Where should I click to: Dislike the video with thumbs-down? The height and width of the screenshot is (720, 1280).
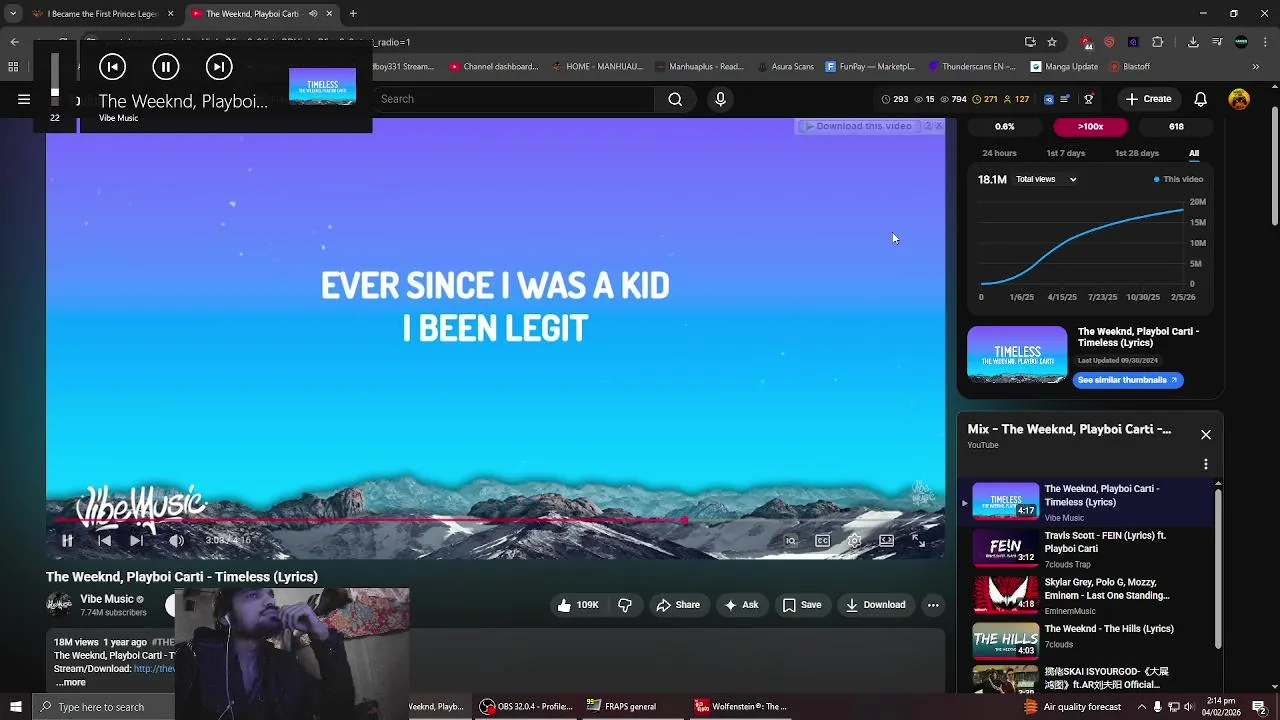click(x=625, y=605)
